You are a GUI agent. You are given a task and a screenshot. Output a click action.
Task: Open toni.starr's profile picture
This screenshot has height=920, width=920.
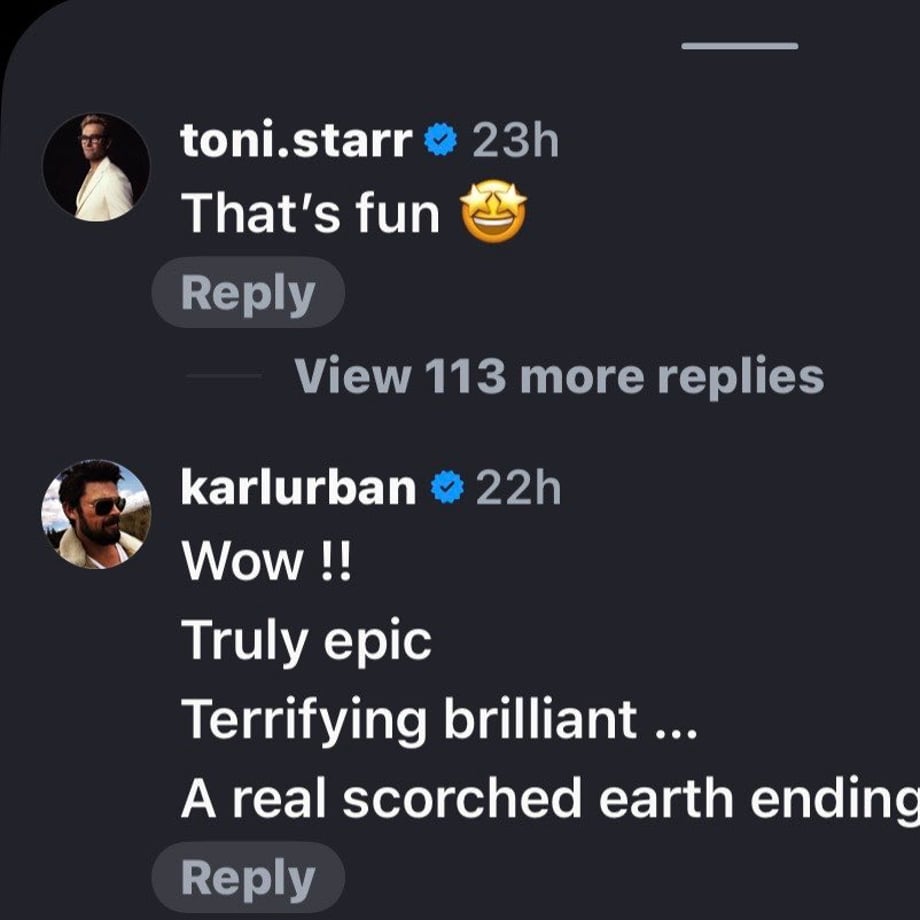(x=96, y=167)
